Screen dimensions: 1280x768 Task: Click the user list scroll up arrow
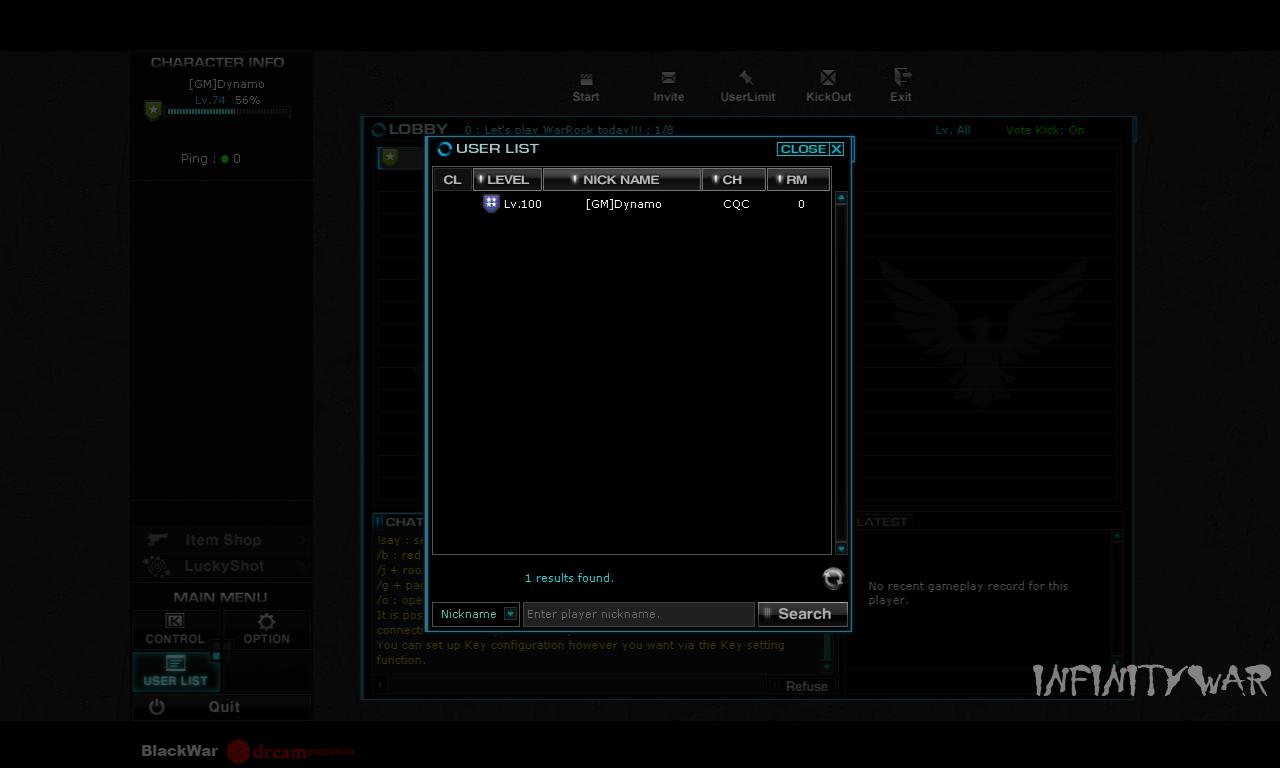(x=841, y=198)
